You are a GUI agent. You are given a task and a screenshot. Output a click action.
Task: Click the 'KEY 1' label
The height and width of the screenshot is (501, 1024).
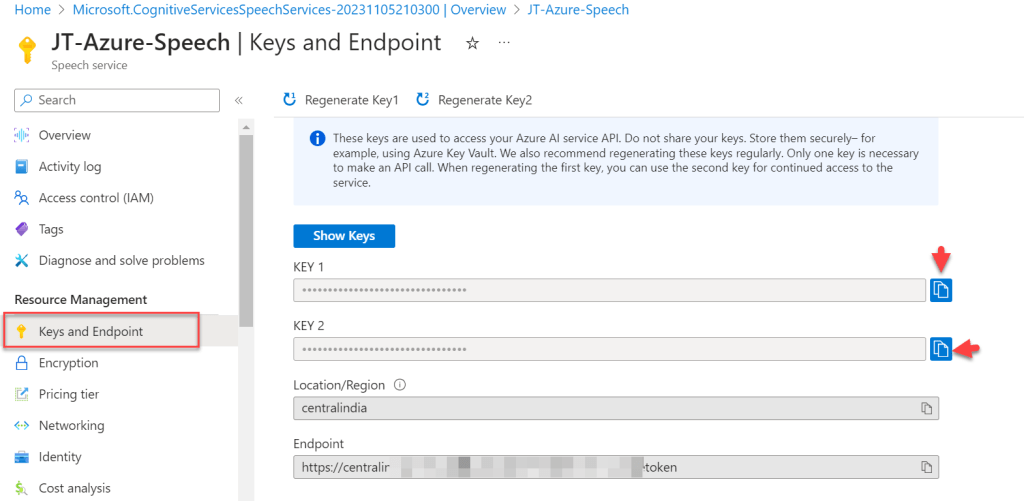click(308, 267)
